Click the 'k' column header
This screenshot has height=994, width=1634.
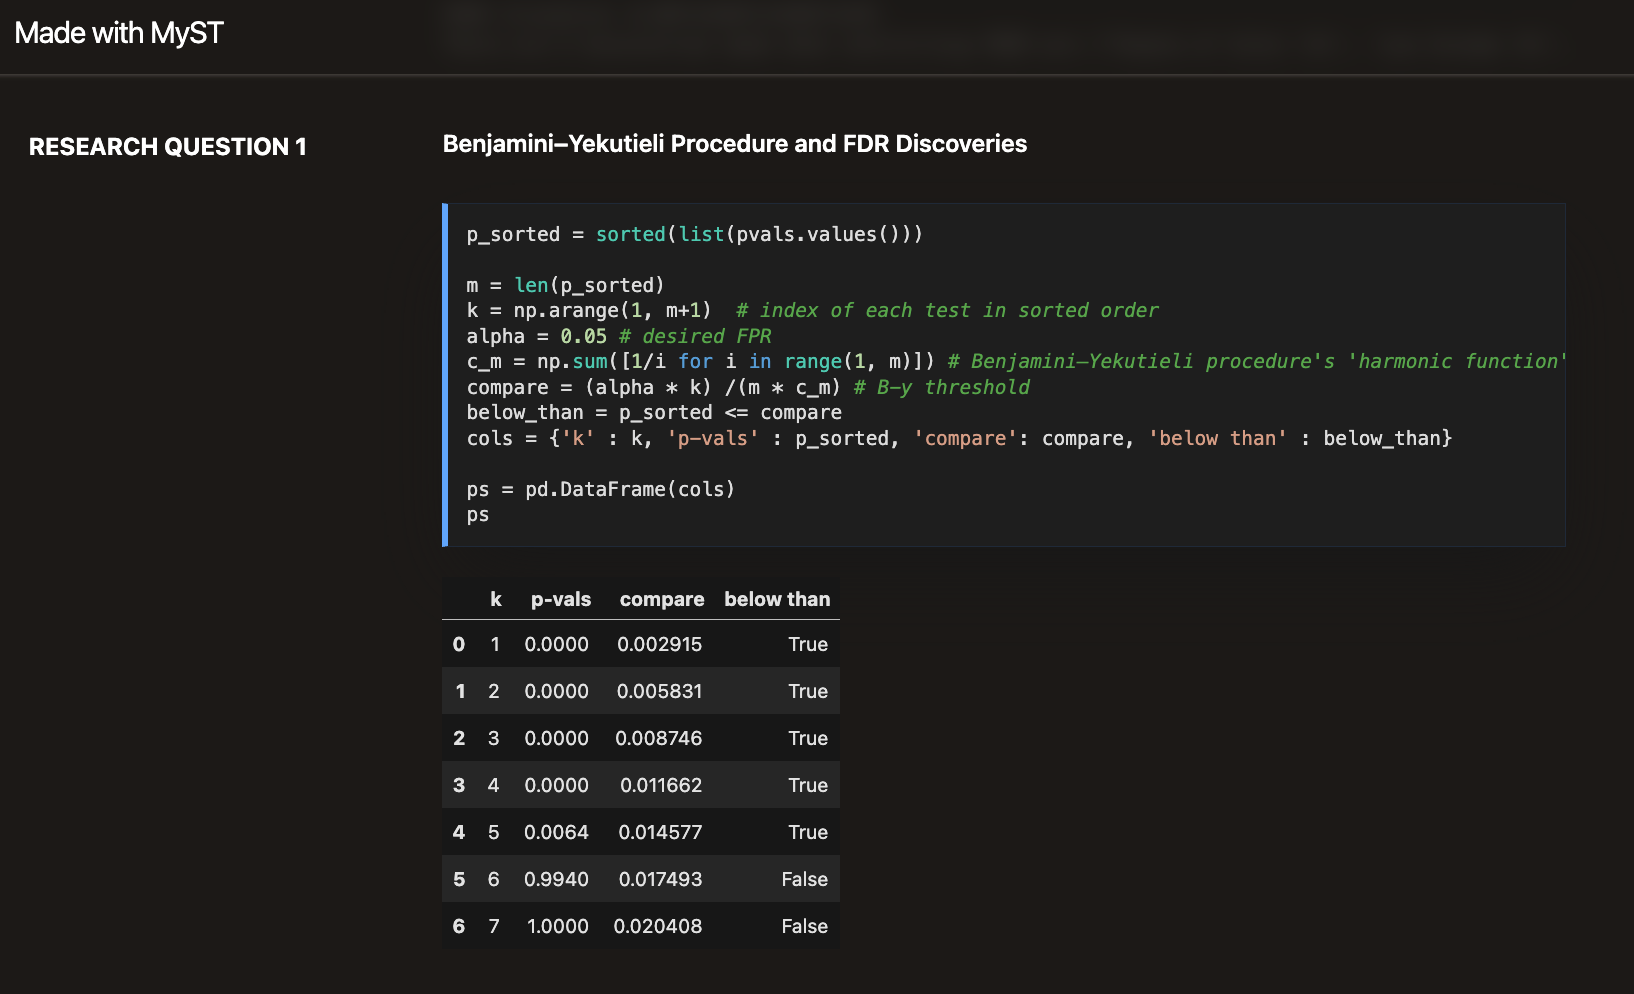(x=495, y=599)
